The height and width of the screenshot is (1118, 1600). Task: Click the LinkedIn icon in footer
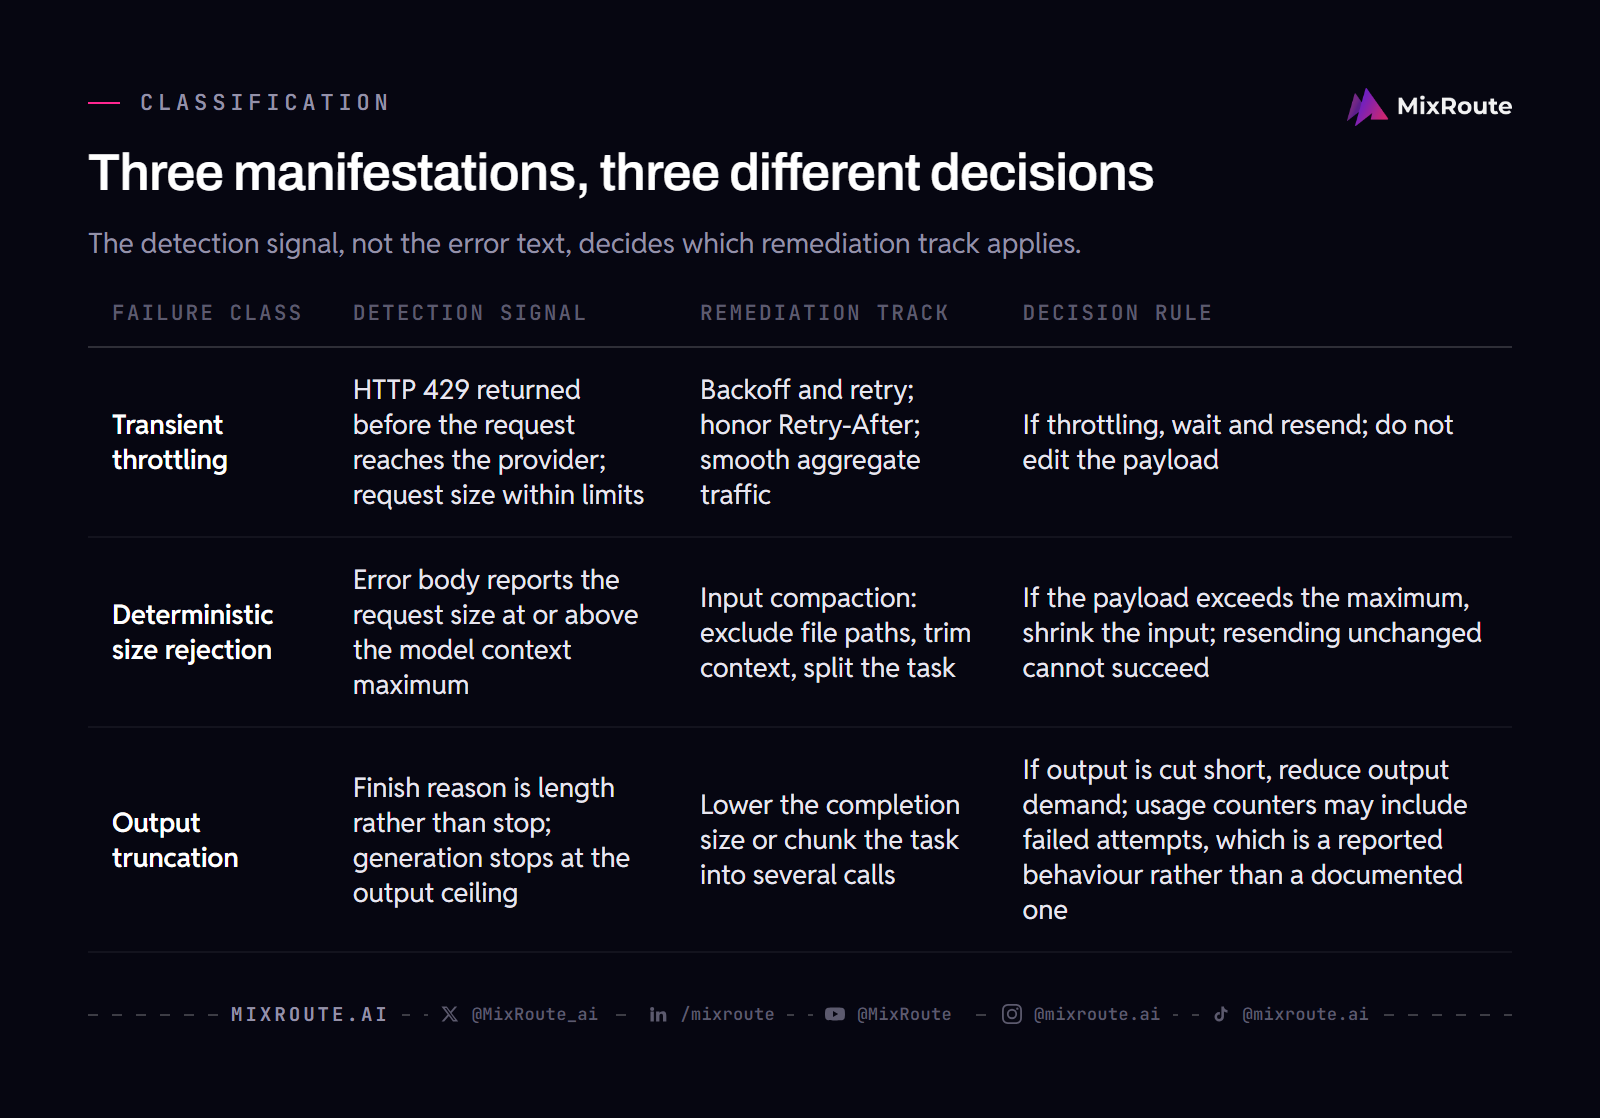[x=658, y=1014]
